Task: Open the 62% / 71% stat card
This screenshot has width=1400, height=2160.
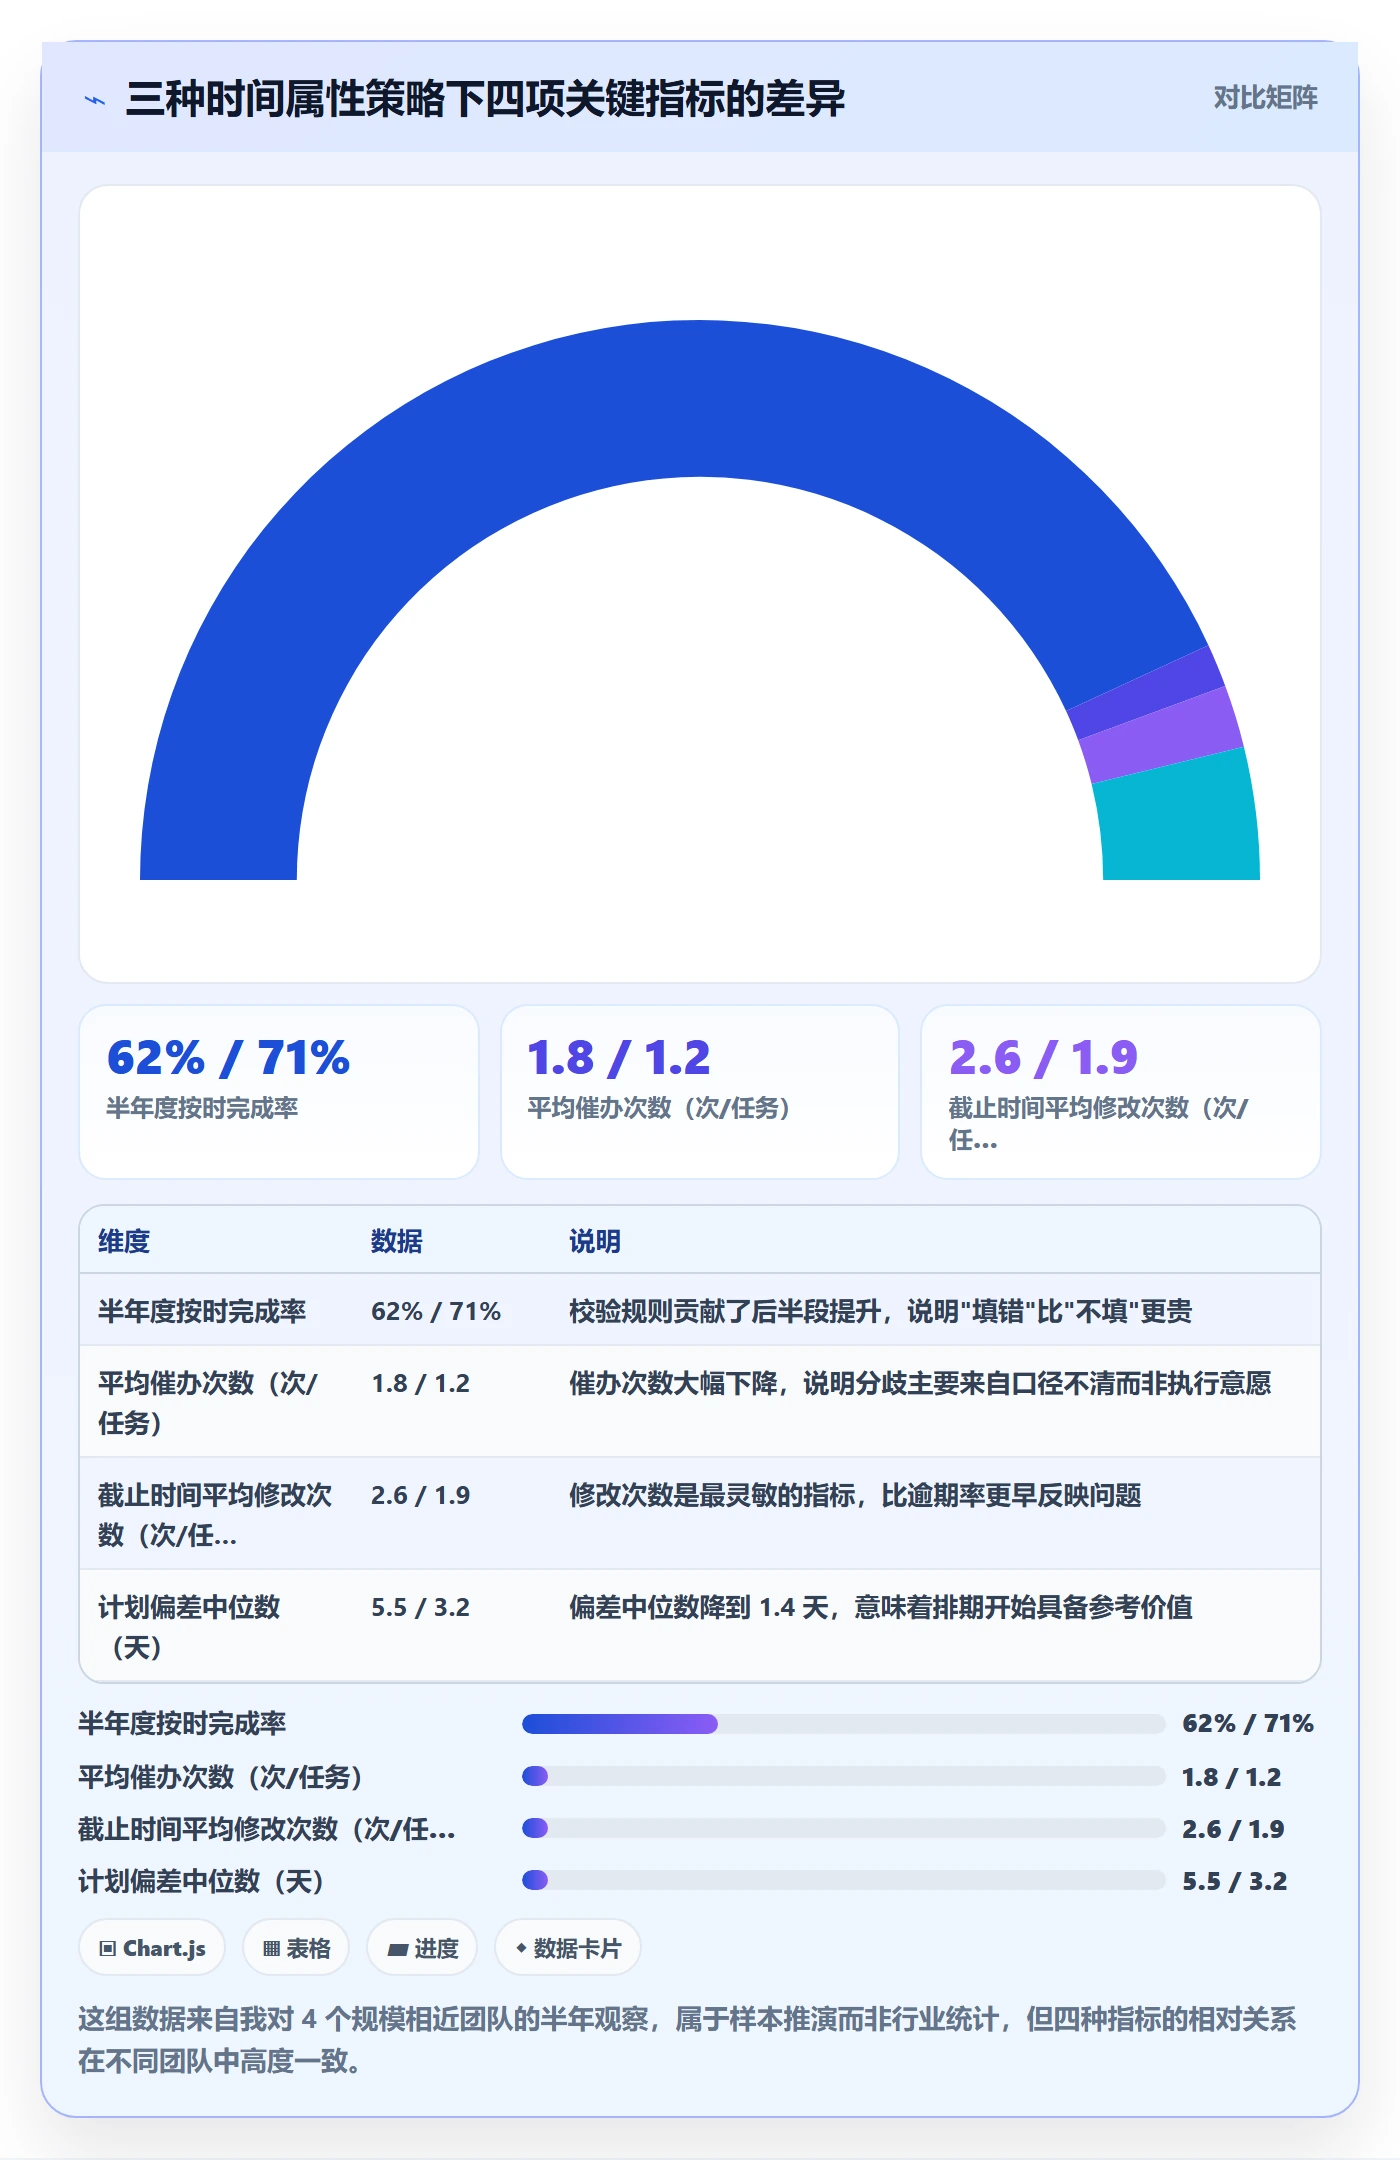Action: [x=279, y=1092]
